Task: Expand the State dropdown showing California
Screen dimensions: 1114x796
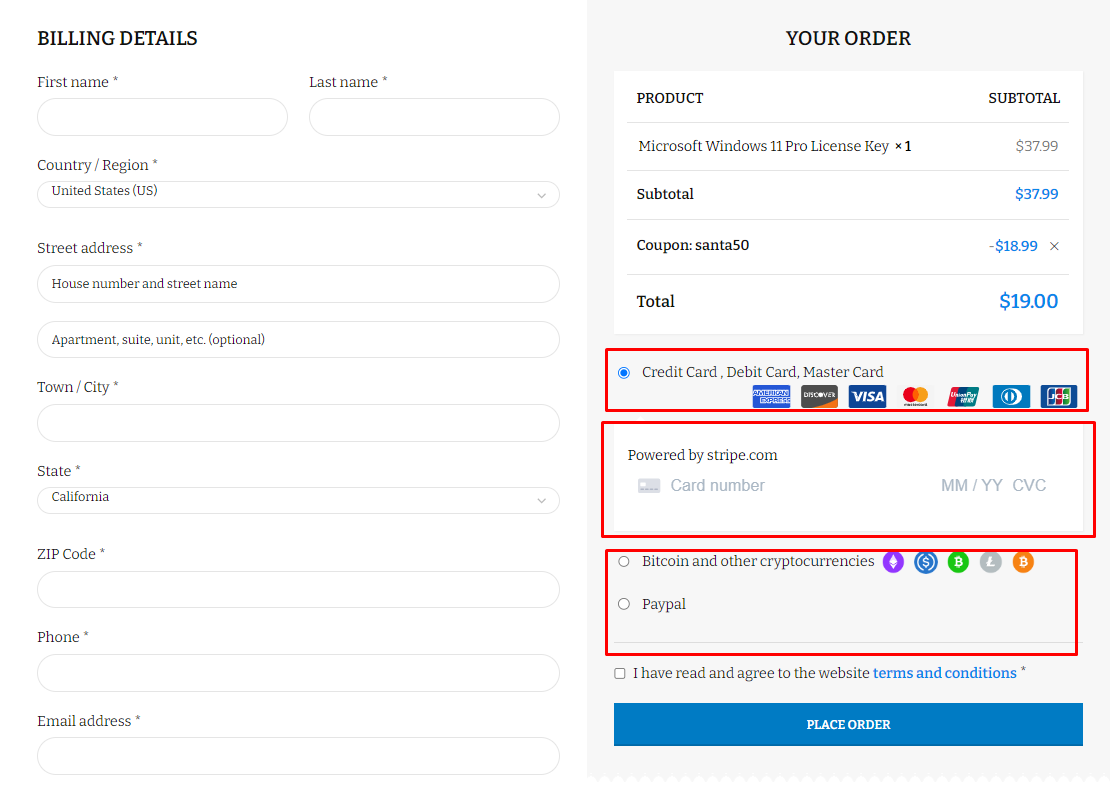Action: pos(298,500)
